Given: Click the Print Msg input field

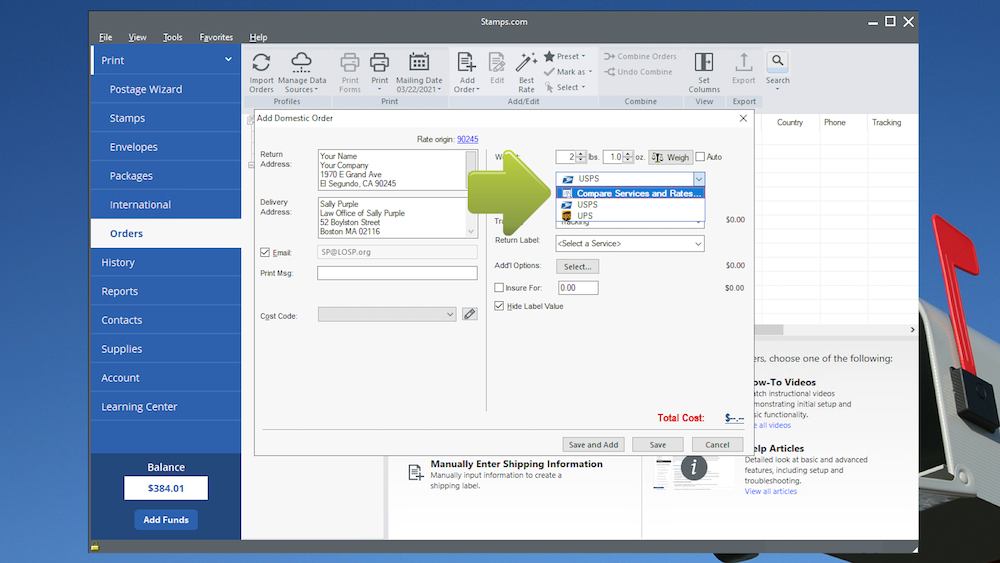Looking at the screenshot, I should click(x=397, y=273).
